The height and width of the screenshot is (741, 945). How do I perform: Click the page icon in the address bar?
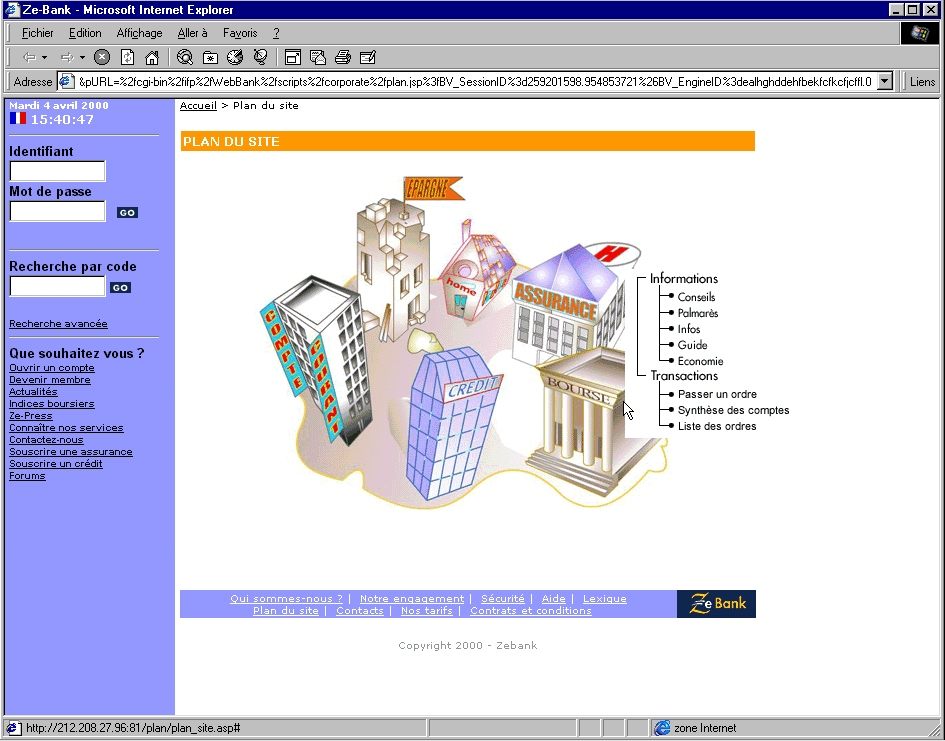pyautogui.click(x=66, y=81)
